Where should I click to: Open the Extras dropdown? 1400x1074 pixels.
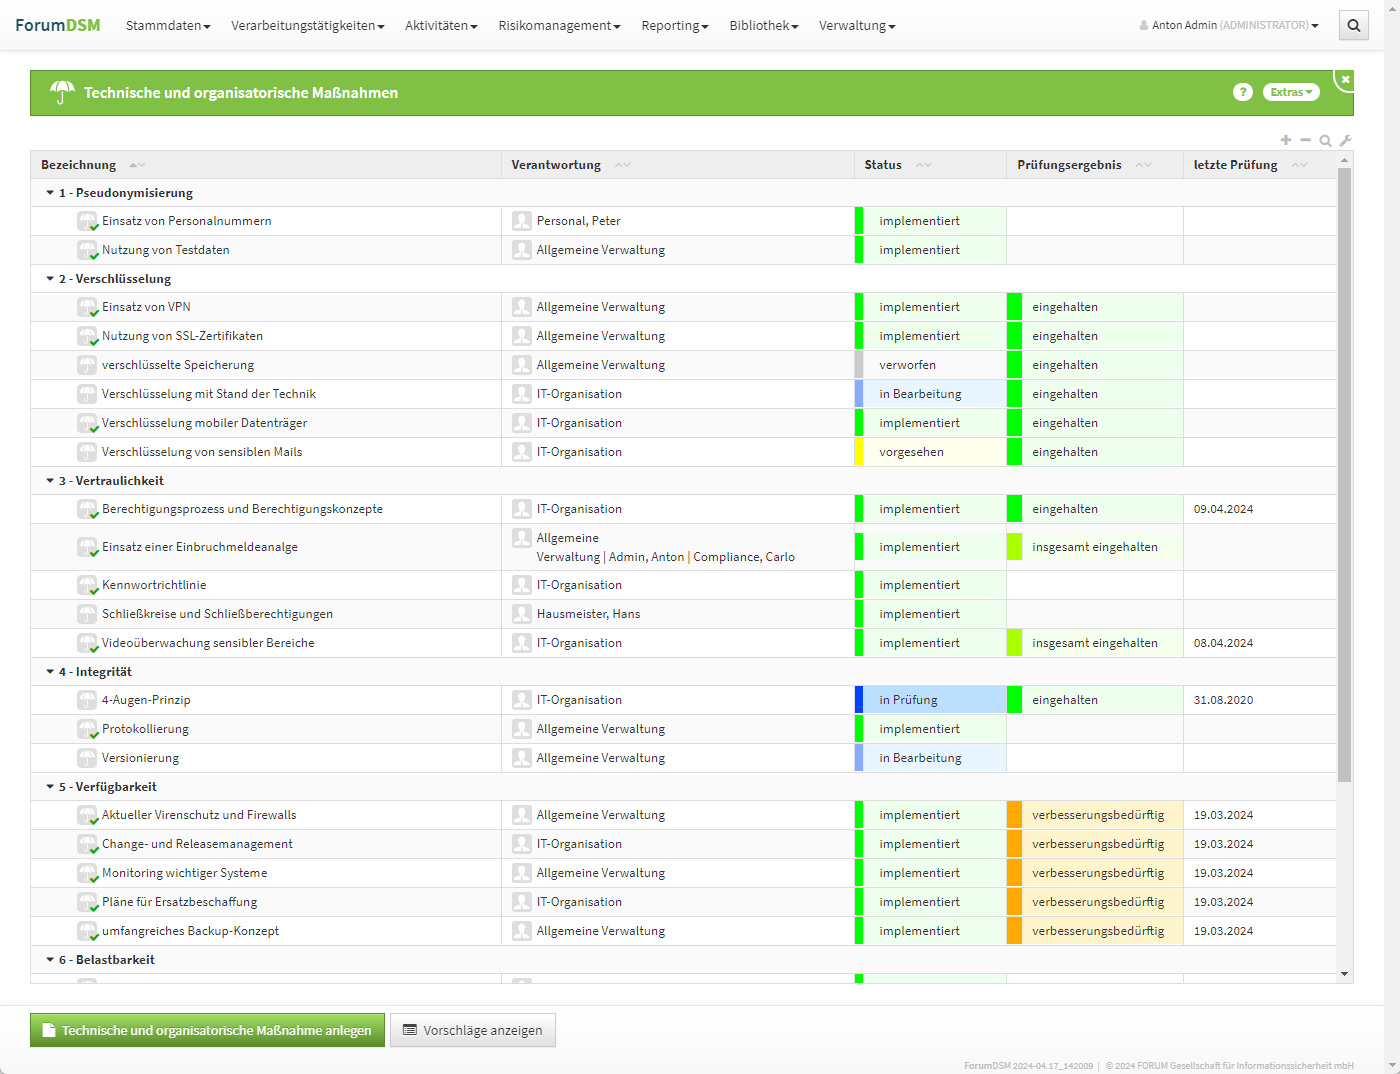1291,92
